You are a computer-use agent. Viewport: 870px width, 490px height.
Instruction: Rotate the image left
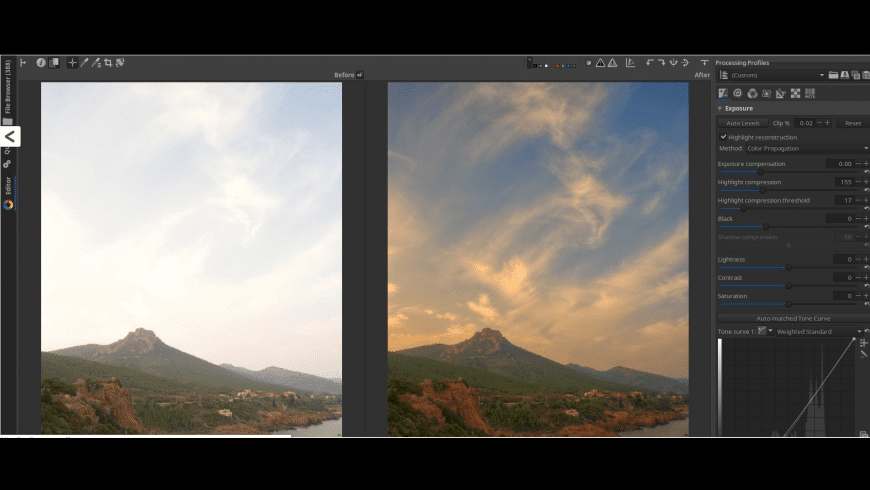pyautogui.click(x=649, y=63)
